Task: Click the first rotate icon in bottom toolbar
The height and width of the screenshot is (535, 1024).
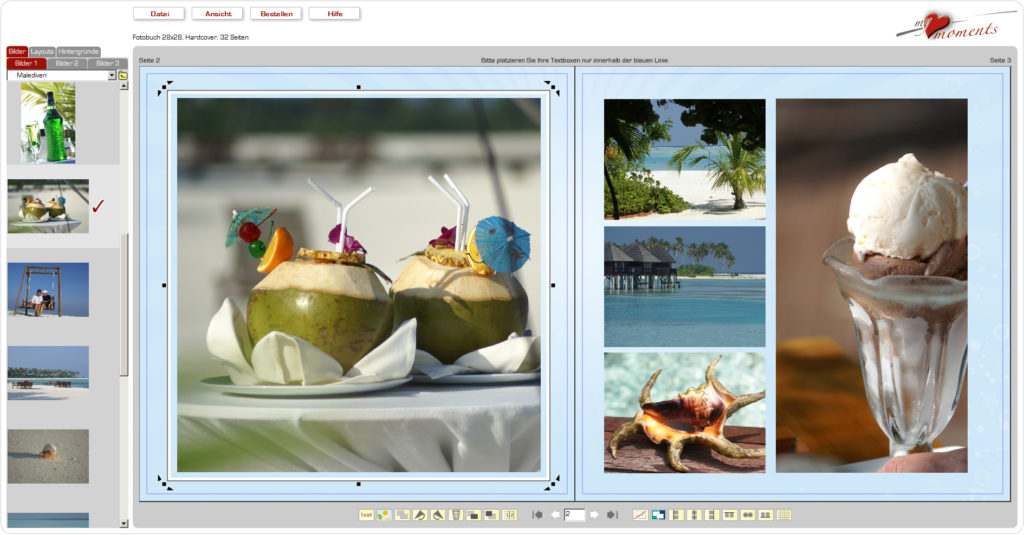Action: pyautogui.click(x=420, y=515)
